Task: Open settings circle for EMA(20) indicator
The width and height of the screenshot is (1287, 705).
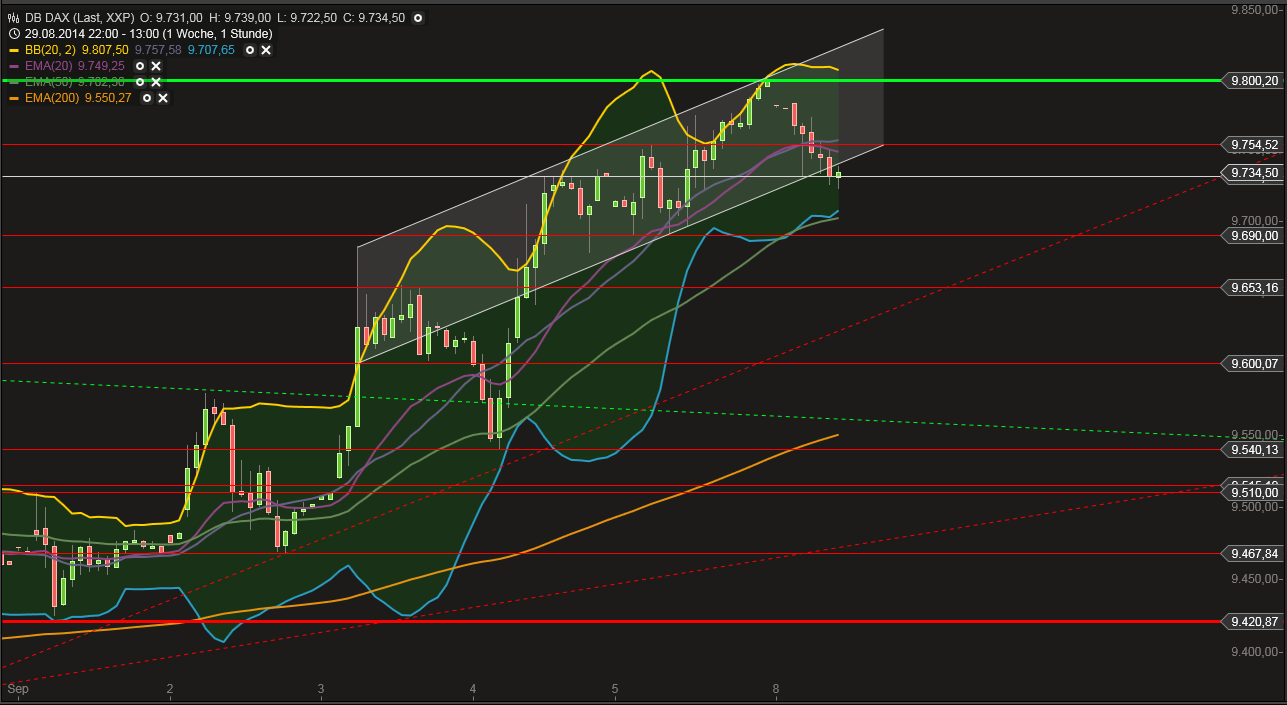Action: click(140, 65)
